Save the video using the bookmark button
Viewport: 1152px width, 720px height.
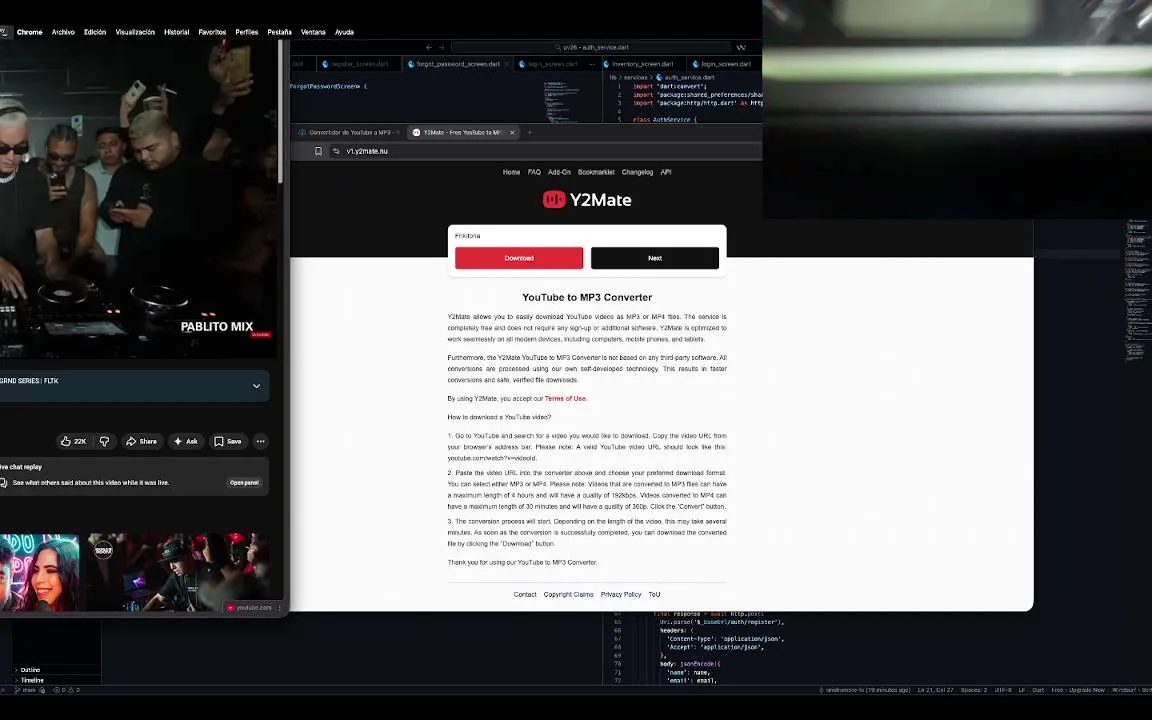(x=228, y=442)
